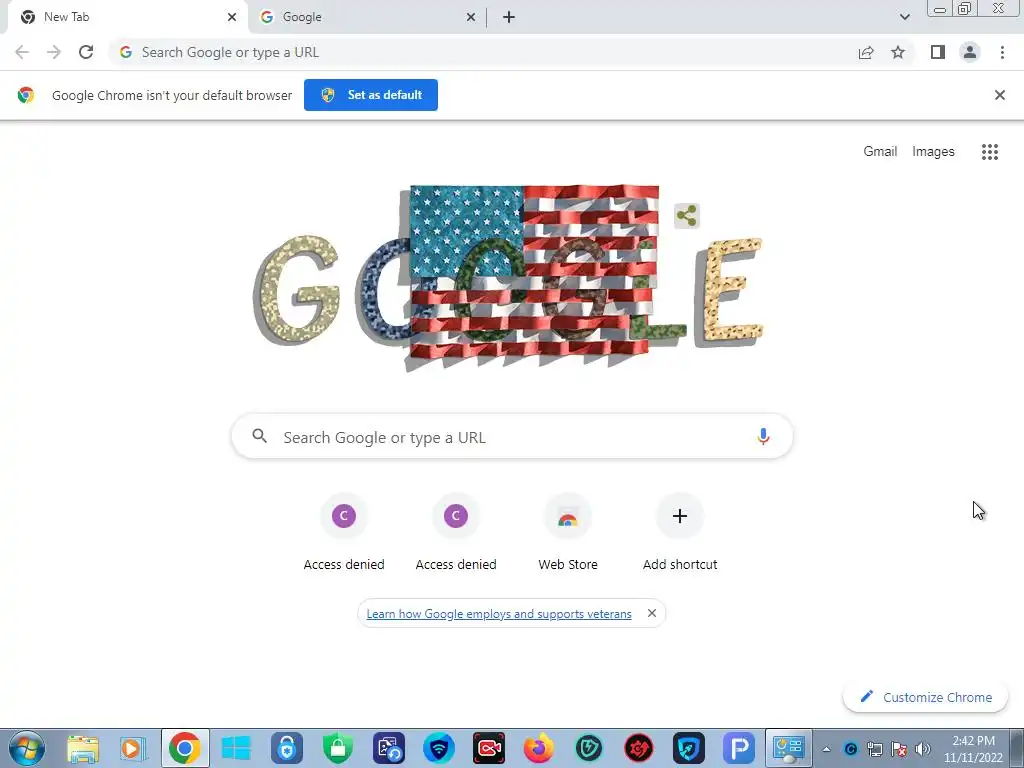
Task: Reload the current page
Action: click(x=86, y=52)
